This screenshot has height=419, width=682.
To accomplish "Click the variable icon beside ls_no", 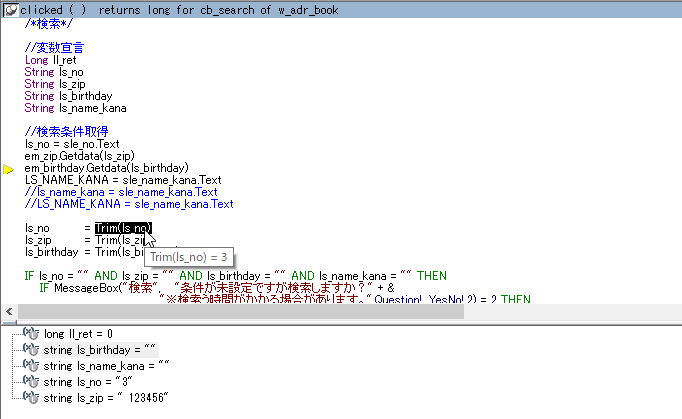I will 31,382.
